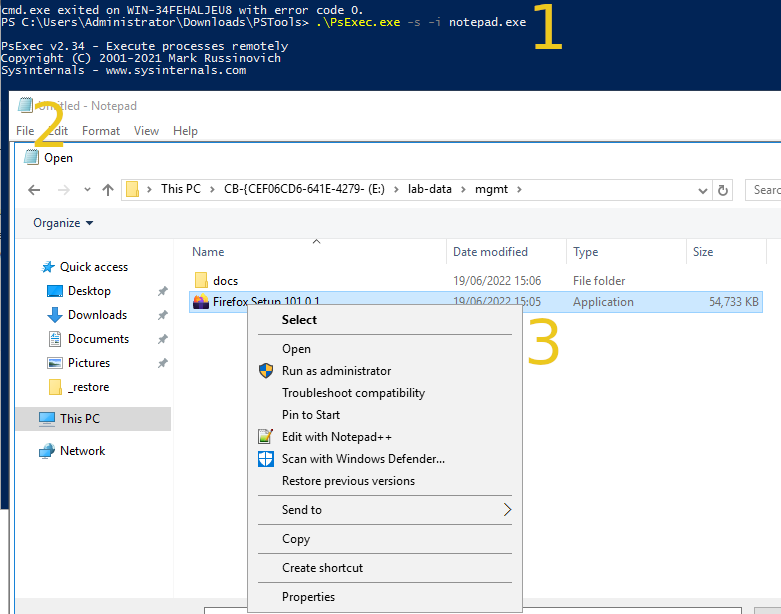The width and height of the screenshot is (781, 614).
Task: Click the pin icon beside Documents
Action: [162, 339]
